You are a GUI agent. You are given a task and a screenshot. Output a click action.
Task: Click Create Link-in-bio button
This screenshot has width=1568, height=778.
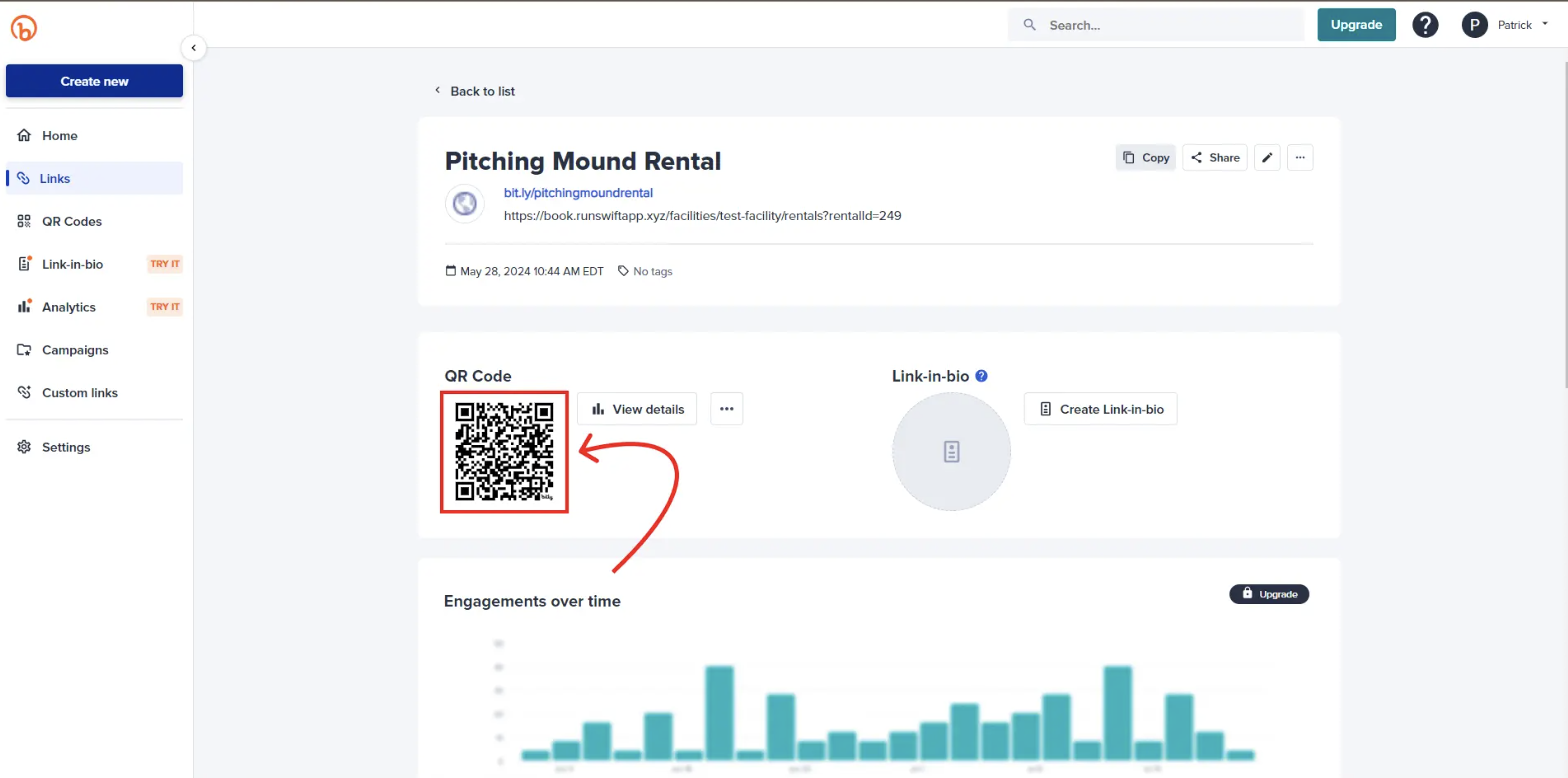(x=1101, y=409)
